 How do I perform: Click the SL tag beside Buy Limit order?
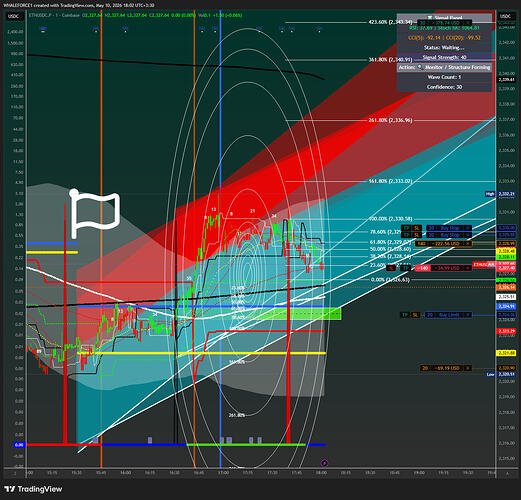tap(415, 315)
